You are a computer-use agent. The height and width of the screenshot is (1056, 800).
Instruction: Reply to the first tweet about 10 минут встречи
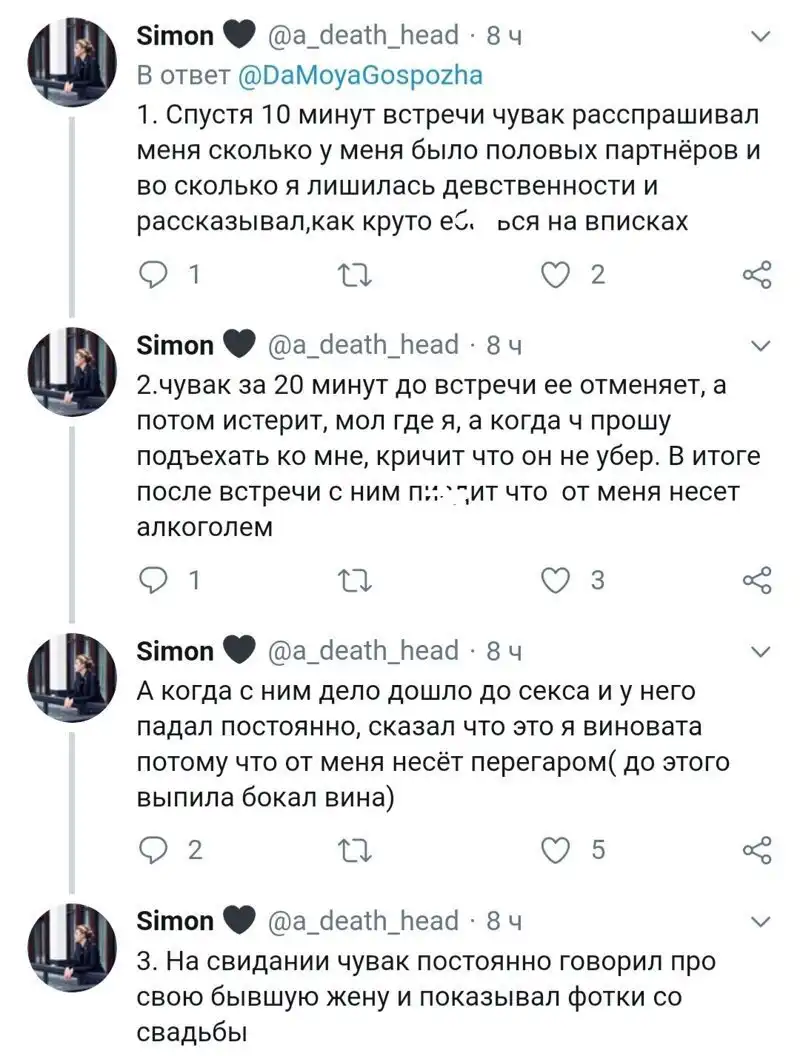[155, 273]
